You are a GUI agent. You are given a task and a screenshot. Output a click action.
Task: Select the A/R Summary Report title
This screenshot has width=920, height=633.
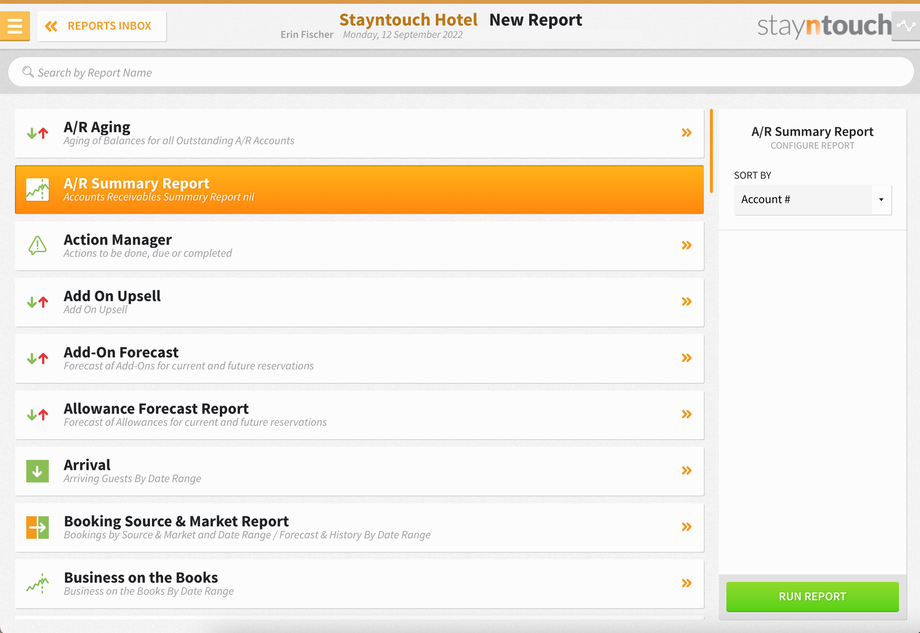coord(136,184)
